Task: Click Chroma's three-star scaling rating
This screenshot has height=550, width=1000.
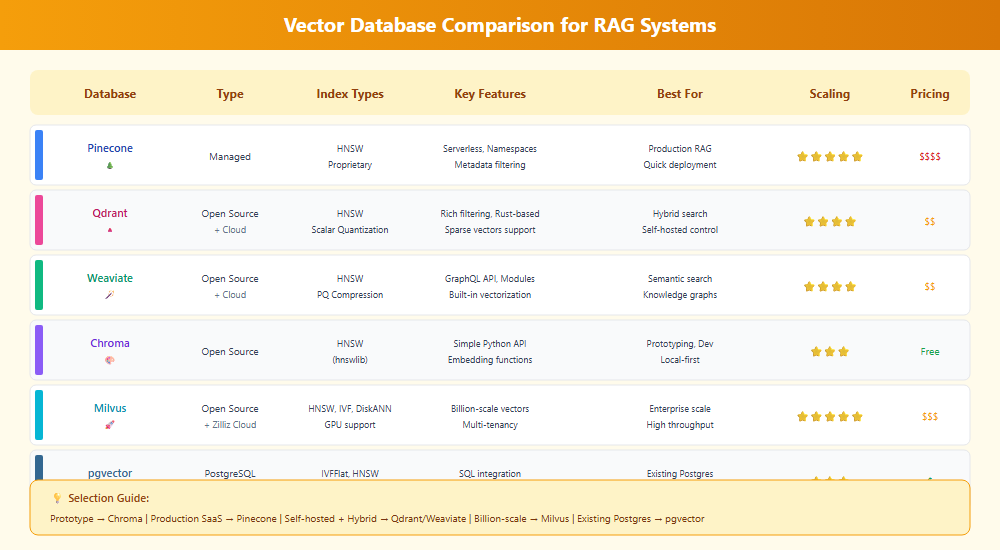Action: [829, 352]
